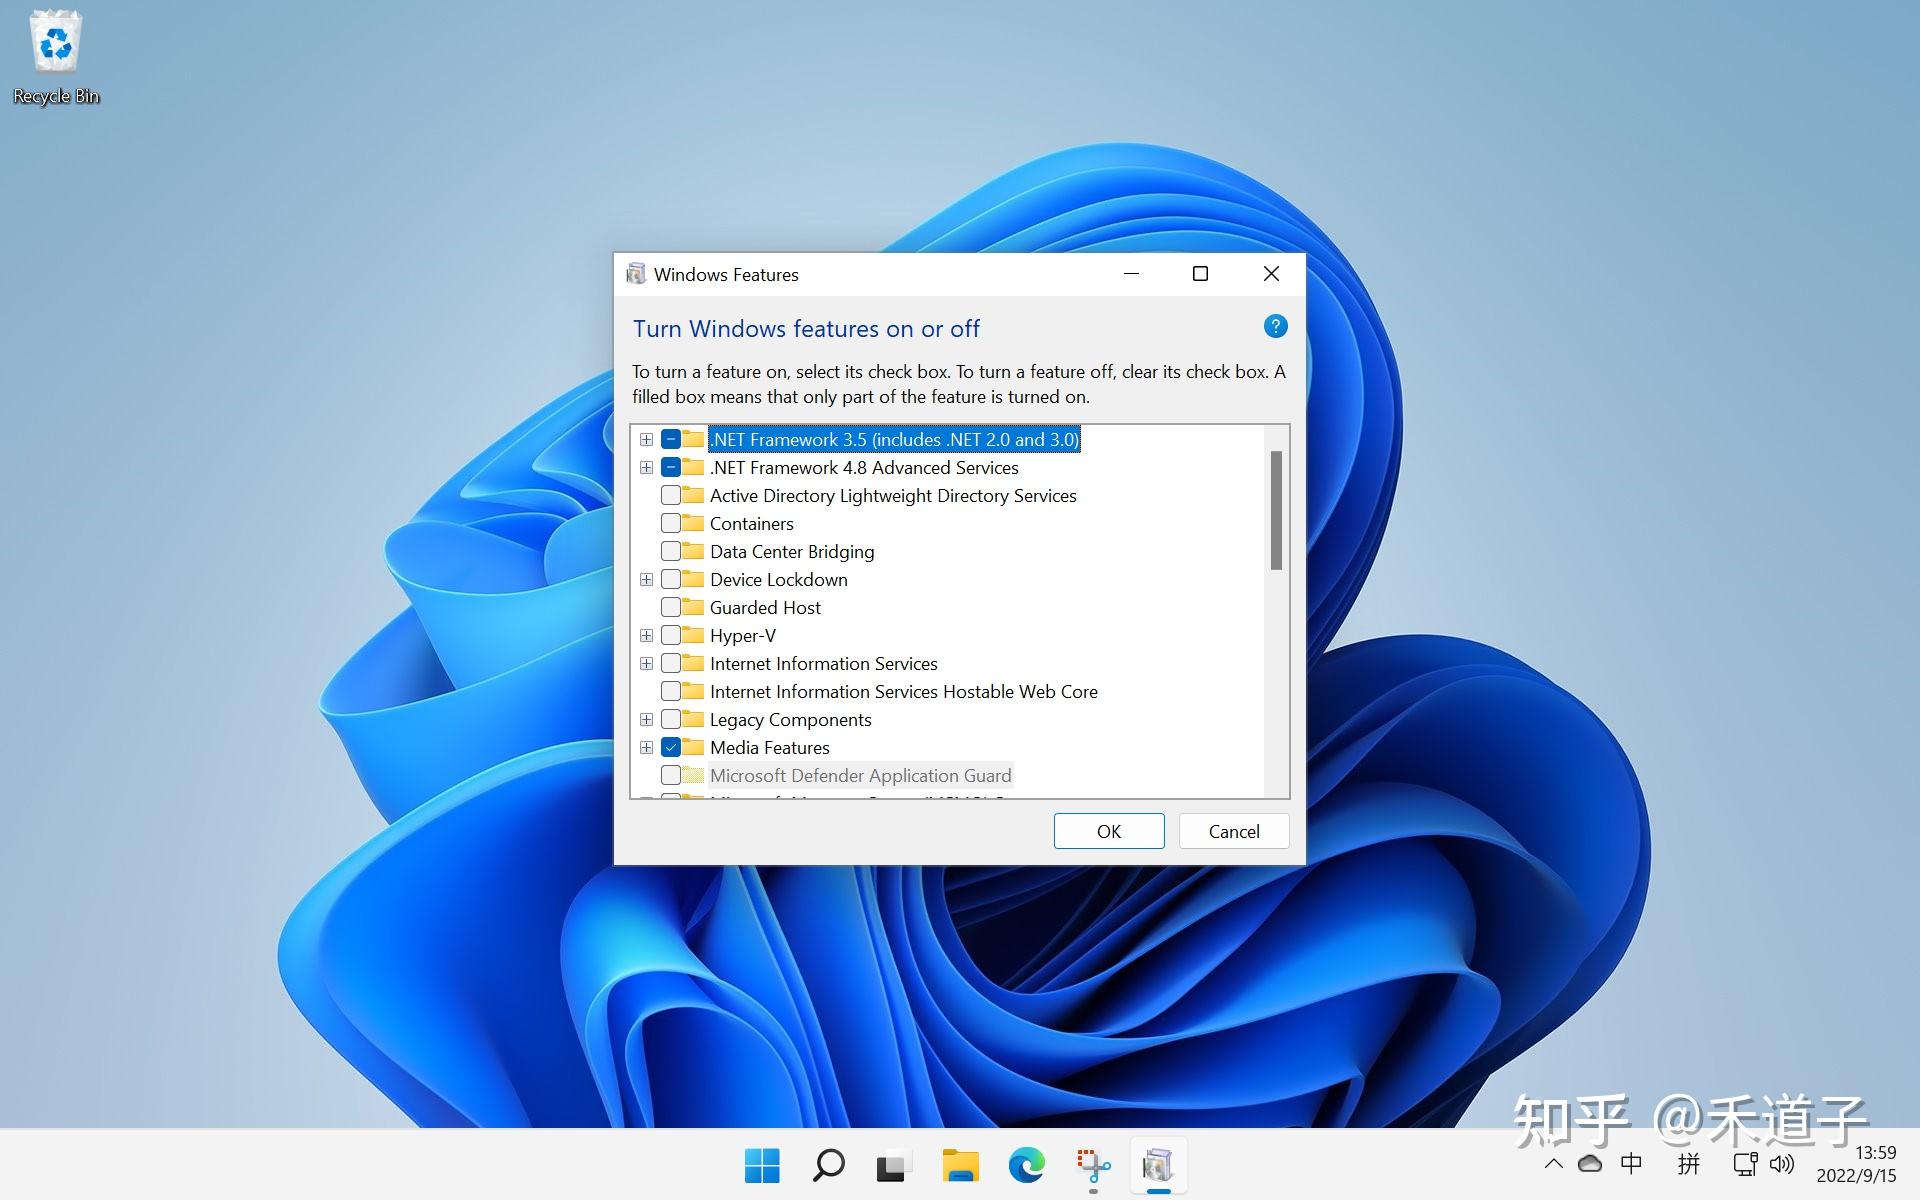The image size is (1920, 1200).
Task: Click the folder icon beside Legacy Components
Action: click(x=693, y=719)
